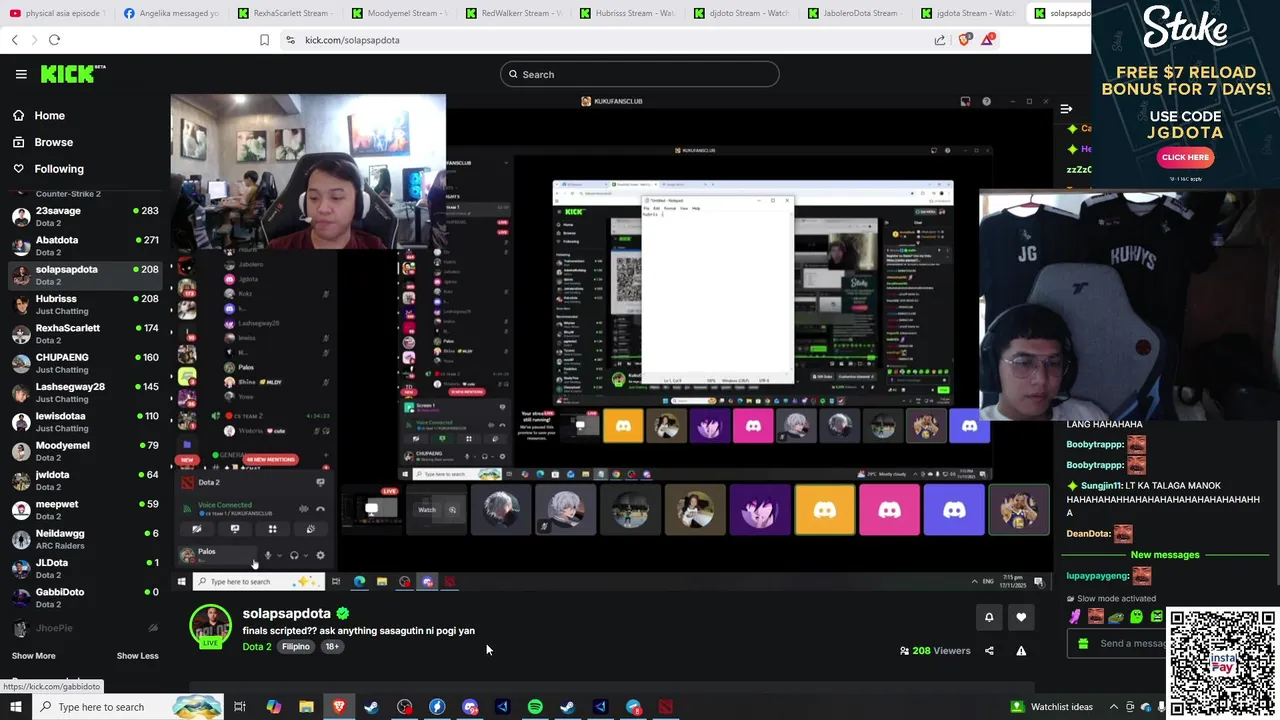
Task: Open Moodyemel channel in sidebar
Action: 85,450
